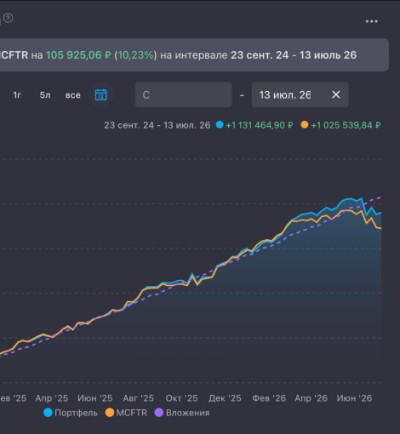Clear the end date with the X icon
This screenshot has width=400, height=434.
tap(336, 95)
